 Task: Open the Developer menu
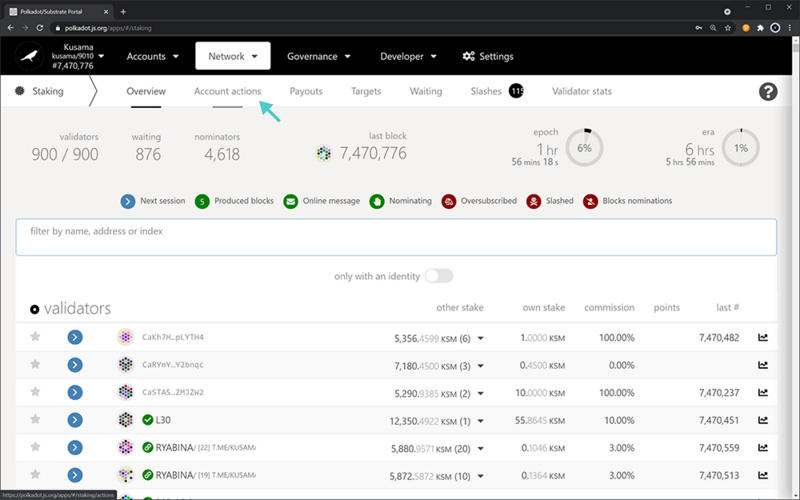tap(408, 56)
